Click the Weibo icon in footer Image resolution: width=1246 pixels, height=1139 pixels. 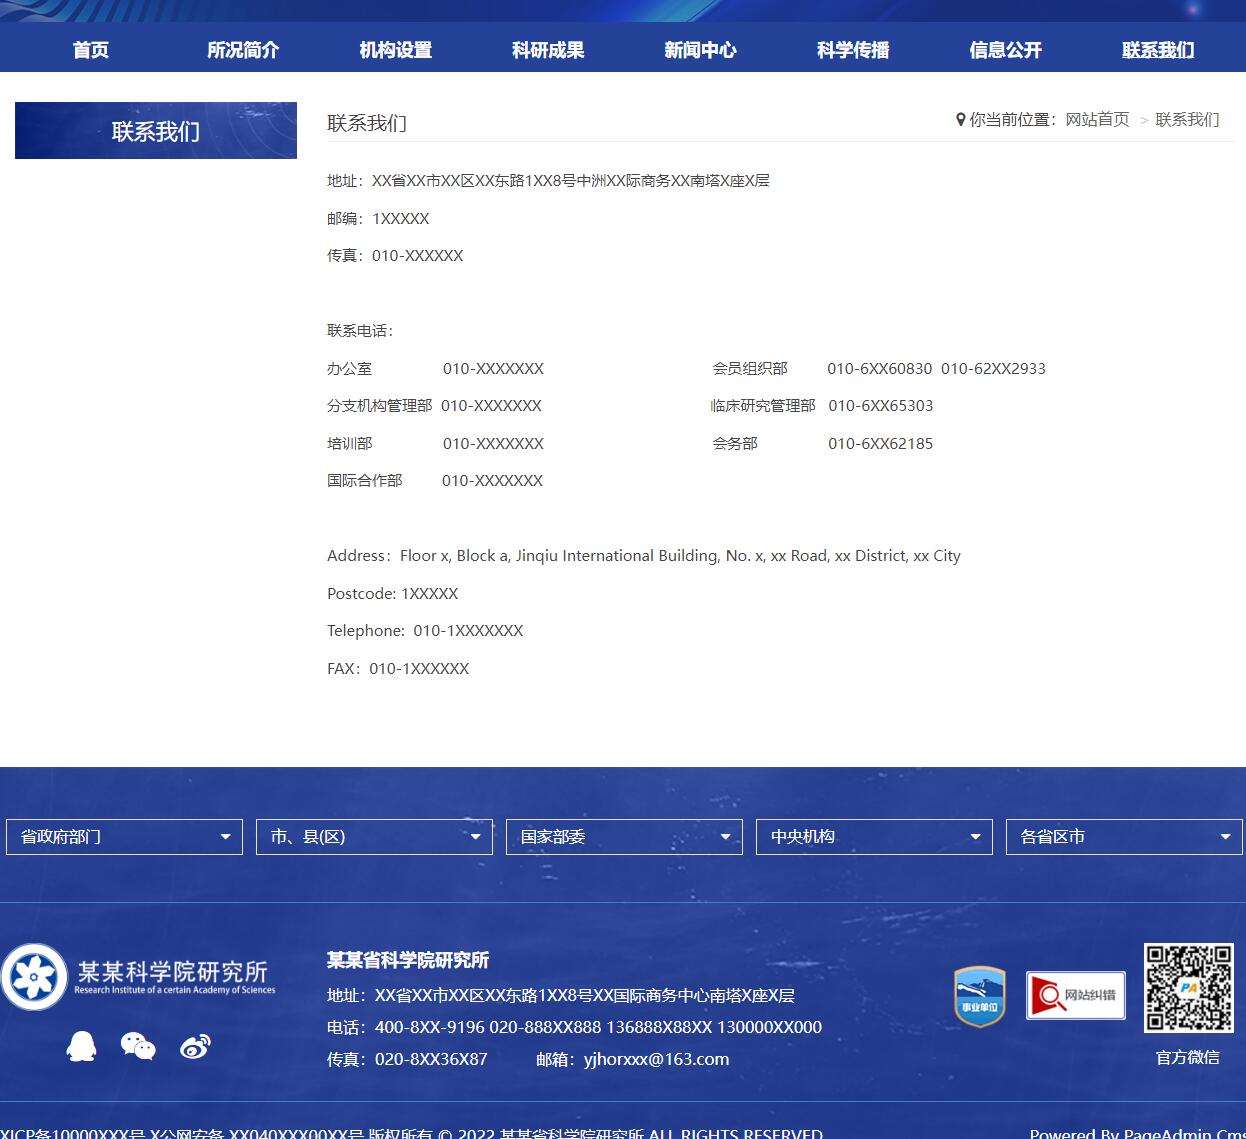(195, 1047)
